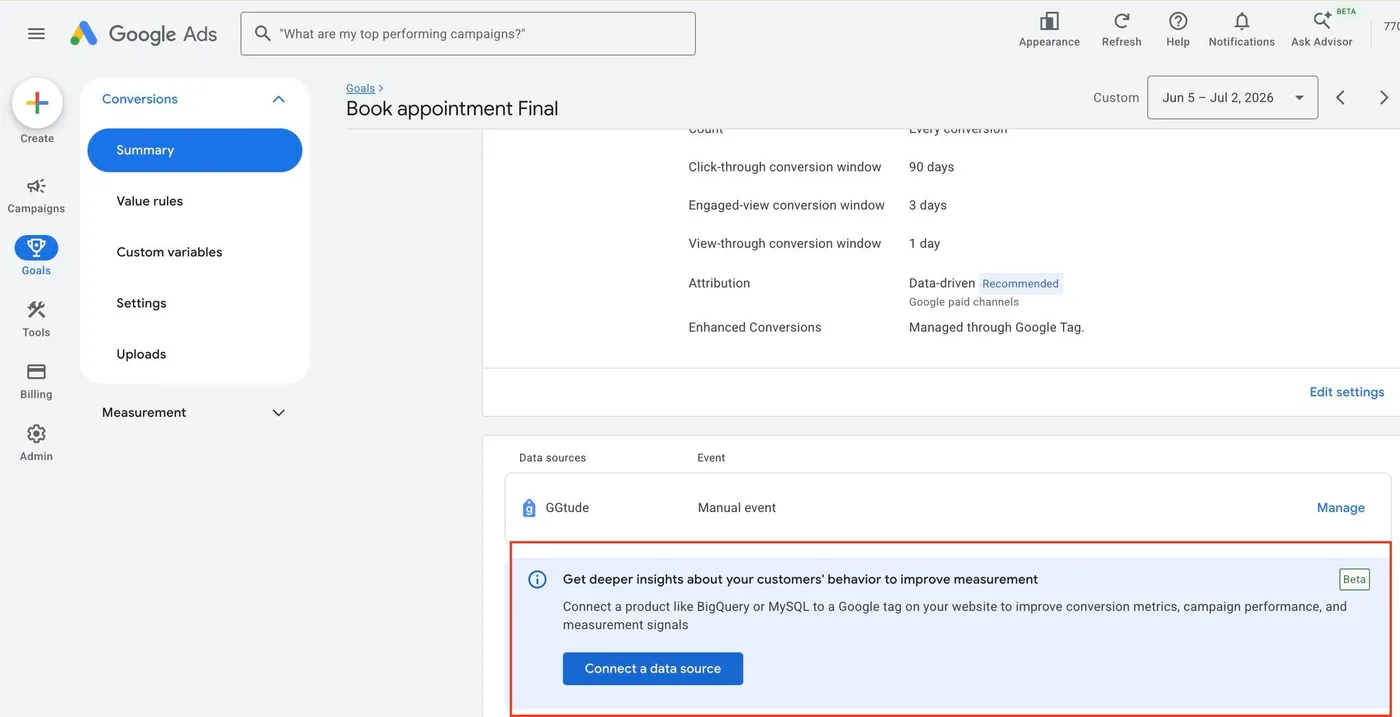Open Ask Advisor beta tool
The image size is (1400, 717).
coord(1322,29)
